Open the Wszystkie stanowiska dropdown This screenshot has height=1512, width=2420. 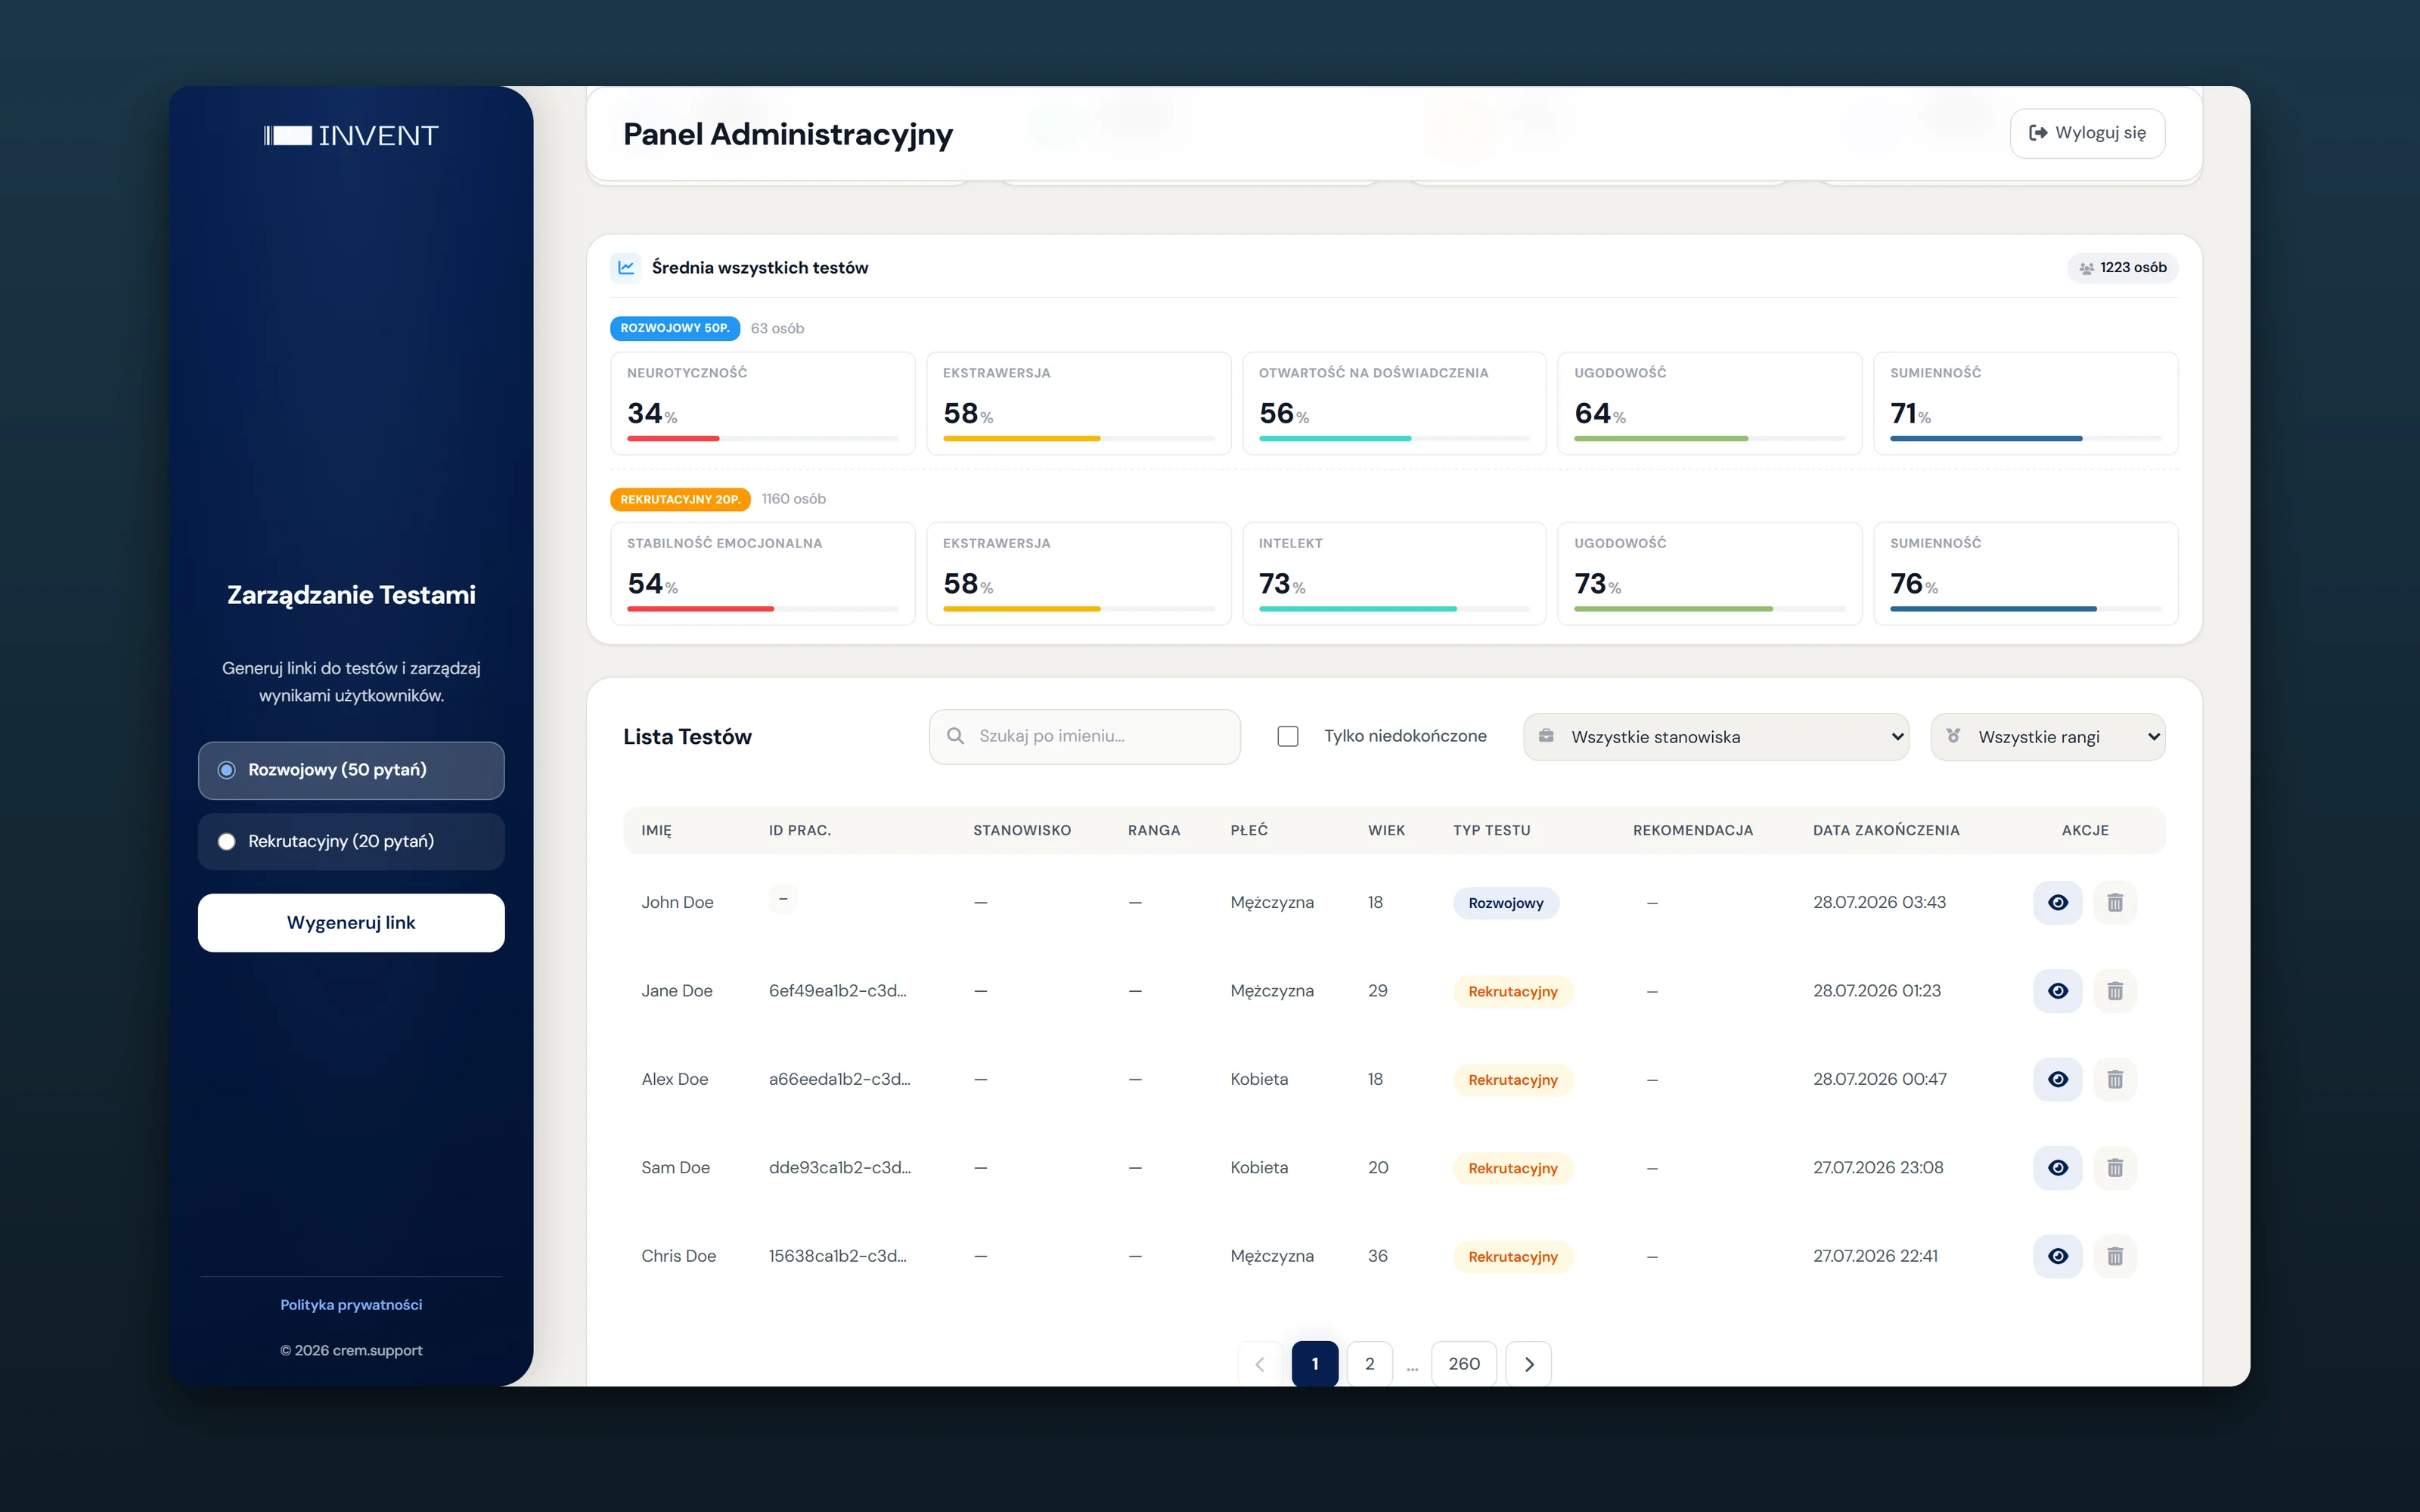[x=1715, y=737]
